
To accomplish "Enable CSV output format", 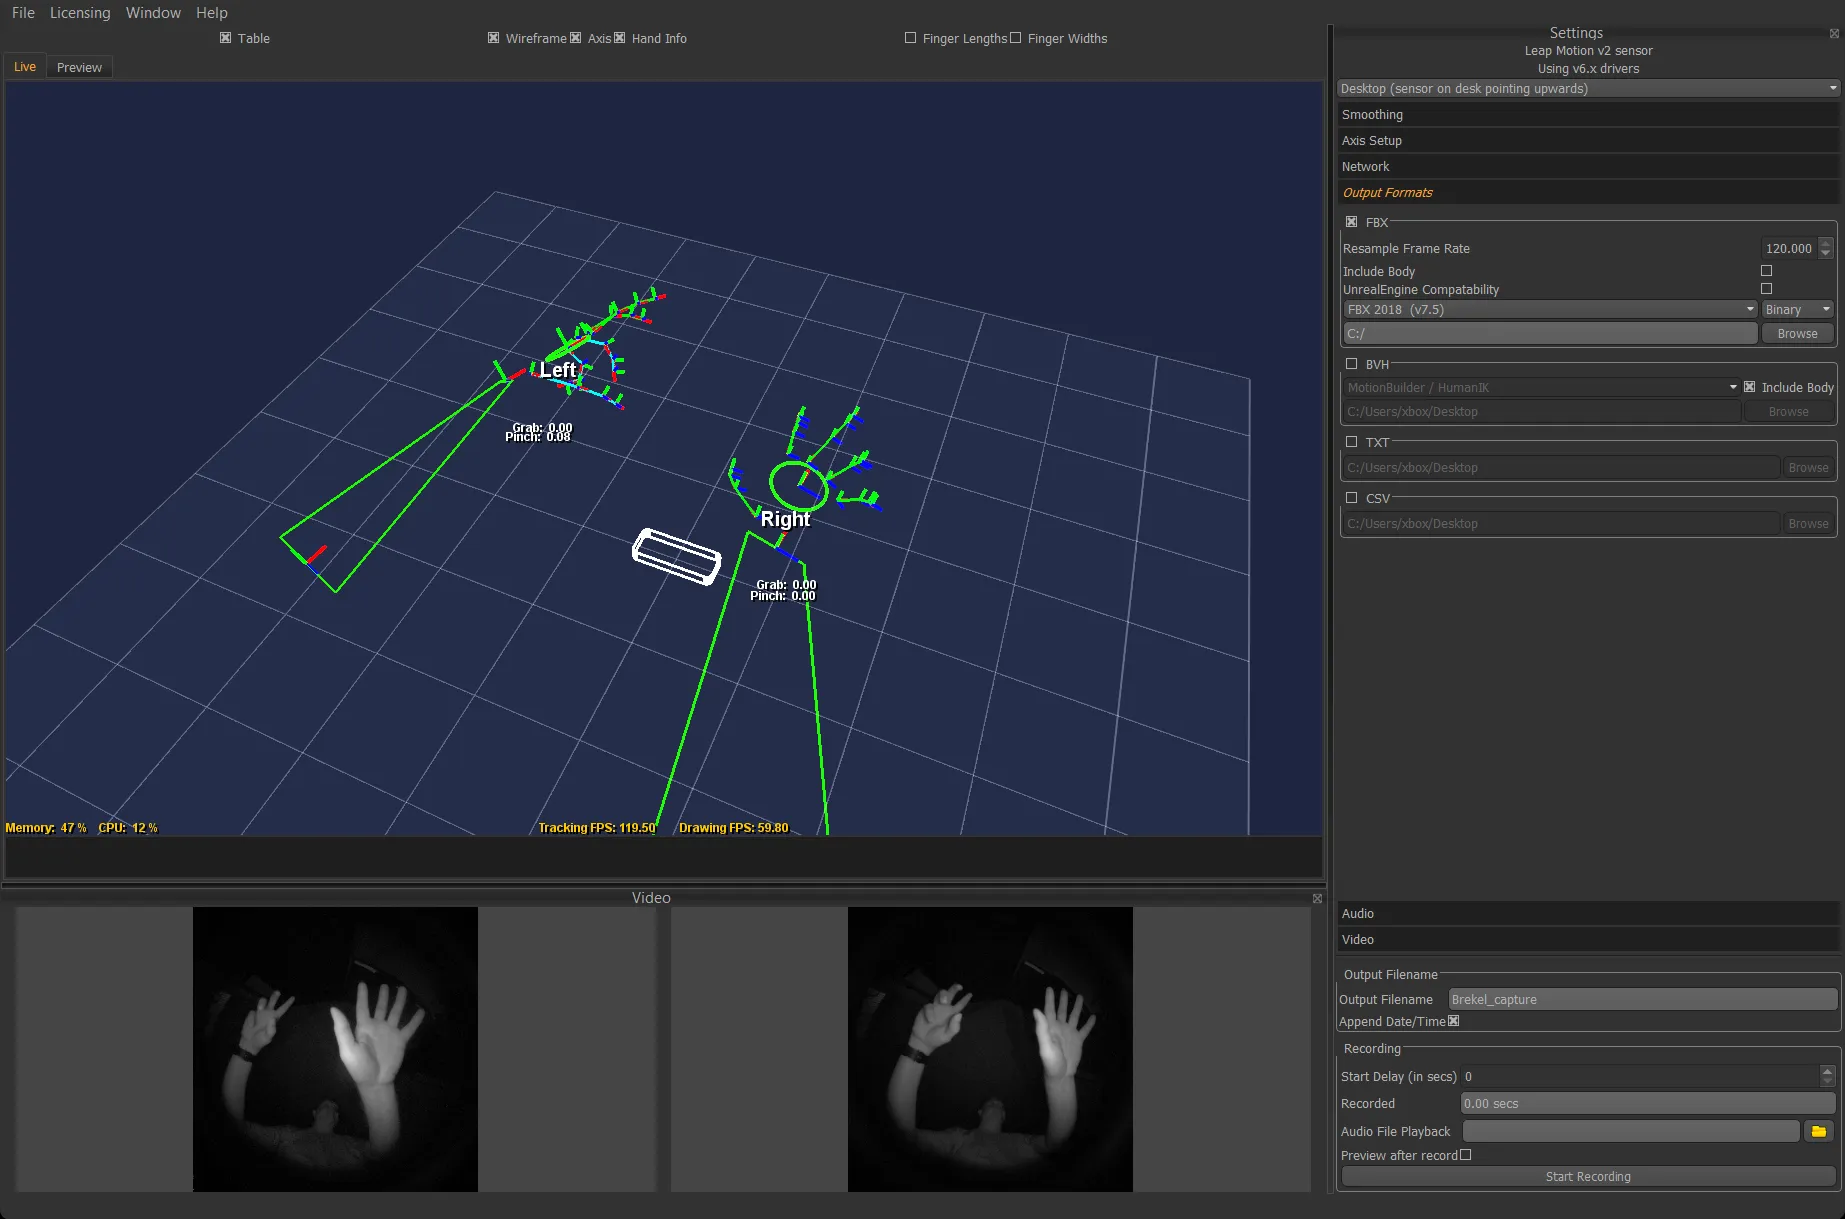I will pyautogui.click(x=1351, y=498).
